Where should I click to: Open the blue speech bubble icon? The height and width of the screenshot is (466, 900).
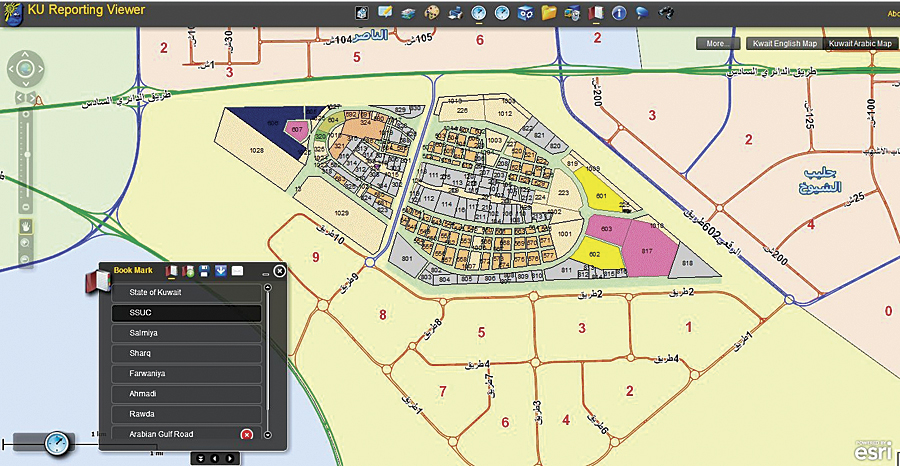(642, 13)
